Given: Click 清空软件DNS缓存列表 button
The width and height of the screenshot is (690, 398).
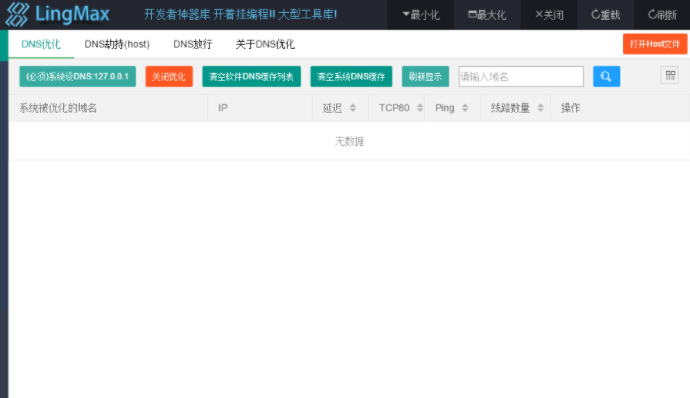Looking at the screenshot, I should (x=251, y=77).
